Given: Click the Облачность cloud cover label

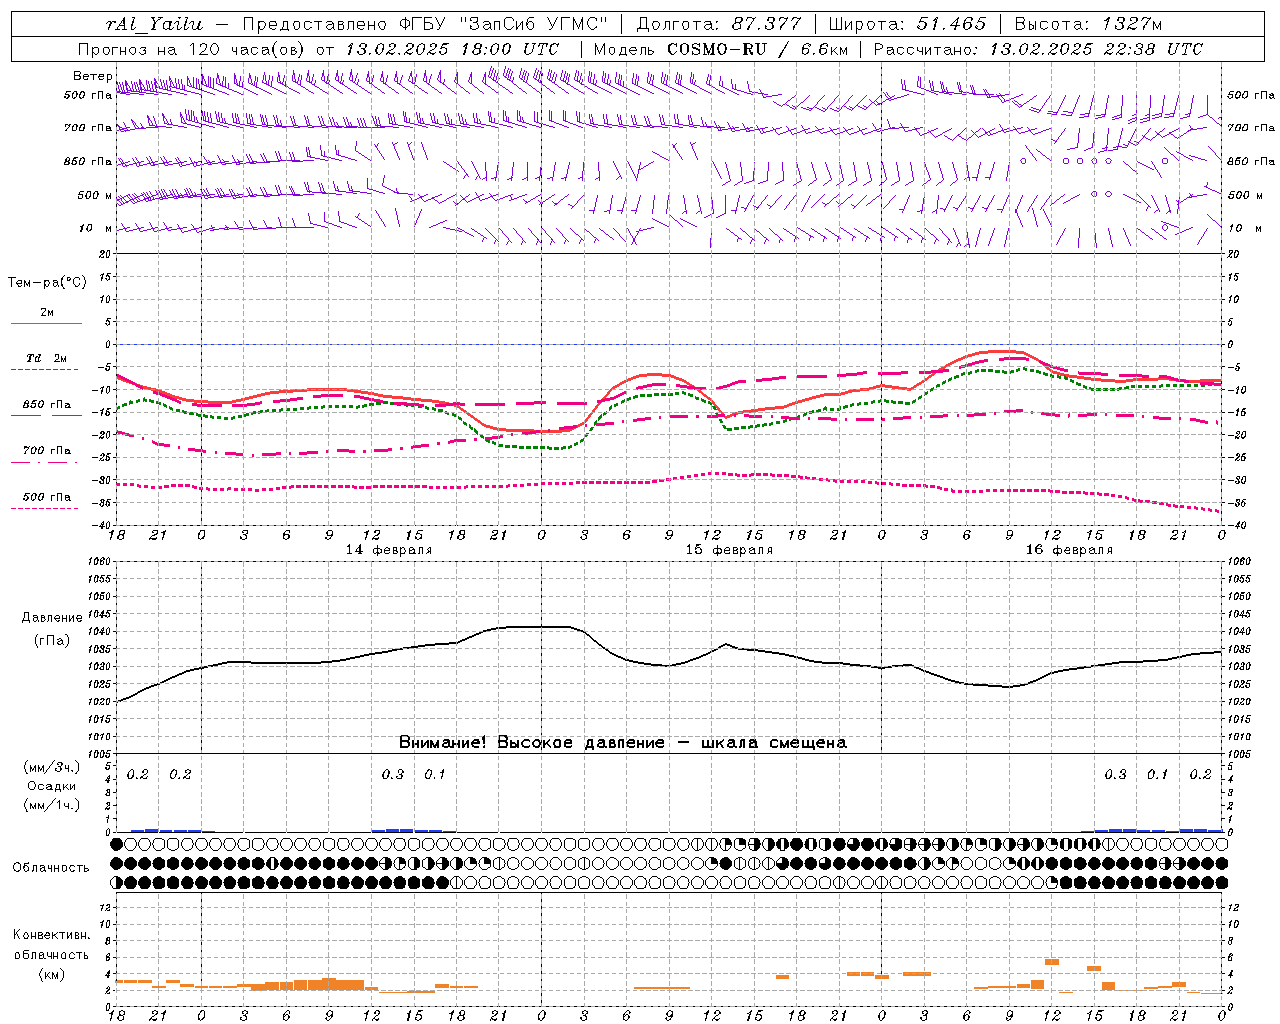Looking at the screenshot, I should point(51,867).
